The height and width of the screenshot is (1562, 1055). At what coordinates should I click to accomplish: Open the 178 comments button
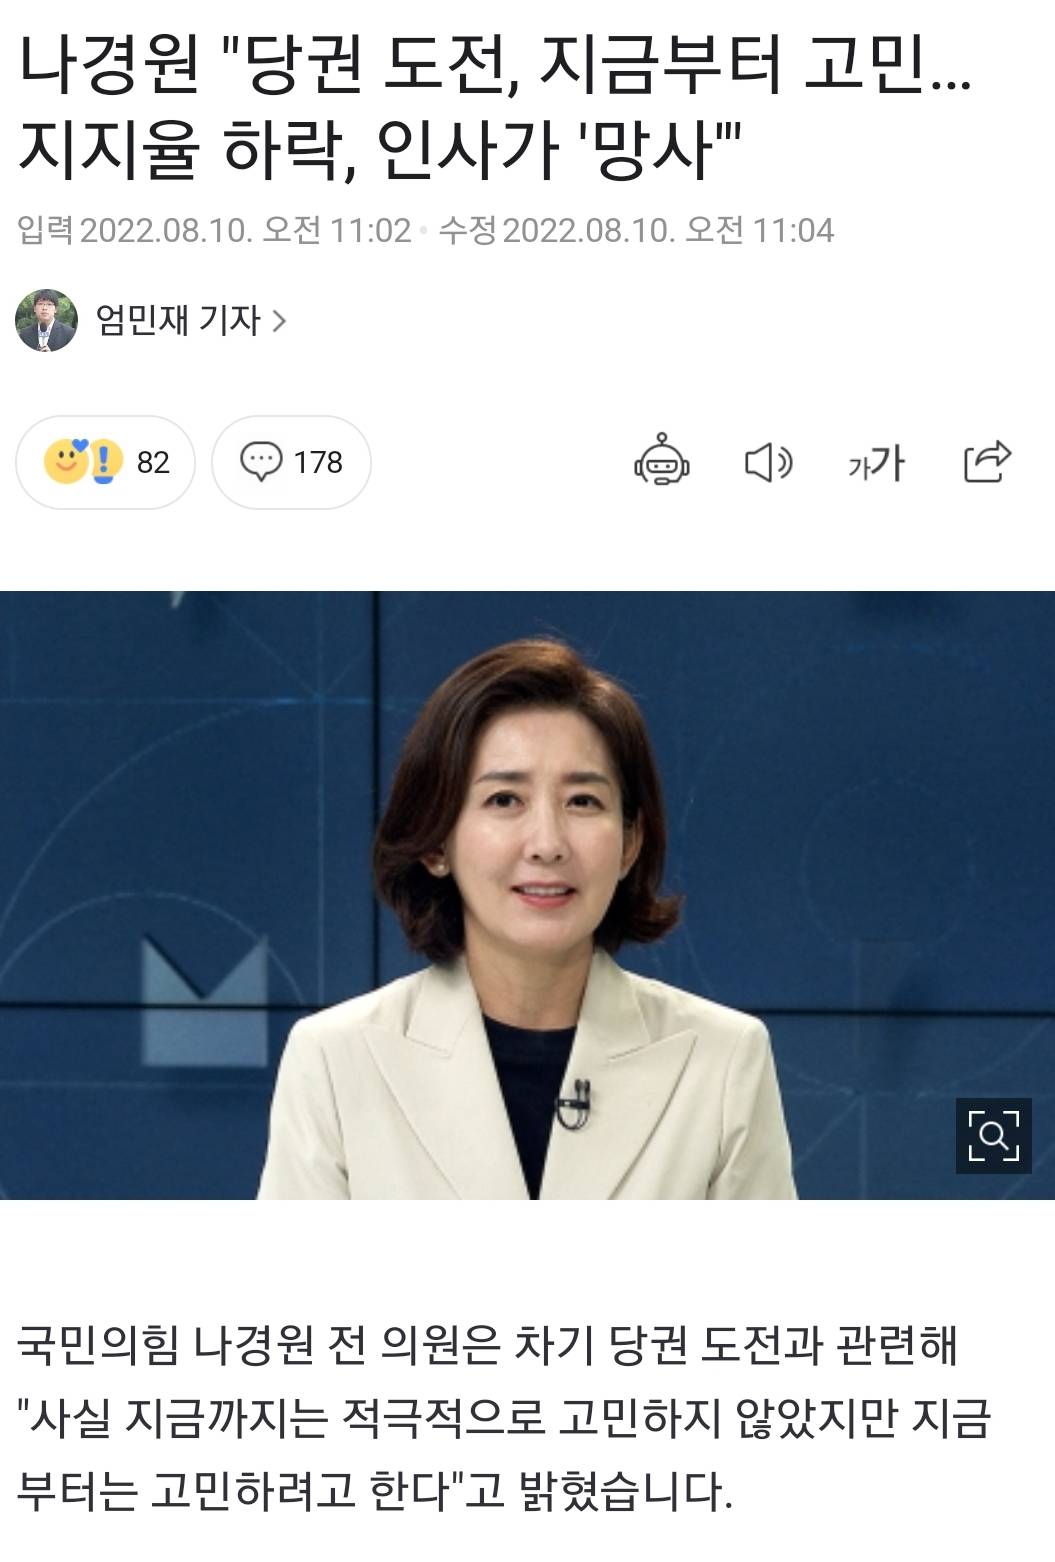click(x=291, y=462)
